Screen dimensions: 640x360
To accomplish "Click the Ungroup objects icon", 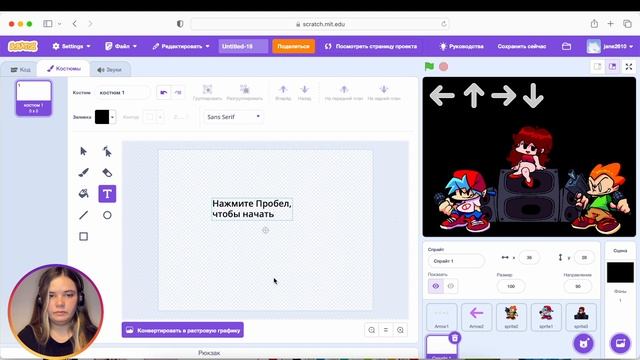I will click(244, 89).
